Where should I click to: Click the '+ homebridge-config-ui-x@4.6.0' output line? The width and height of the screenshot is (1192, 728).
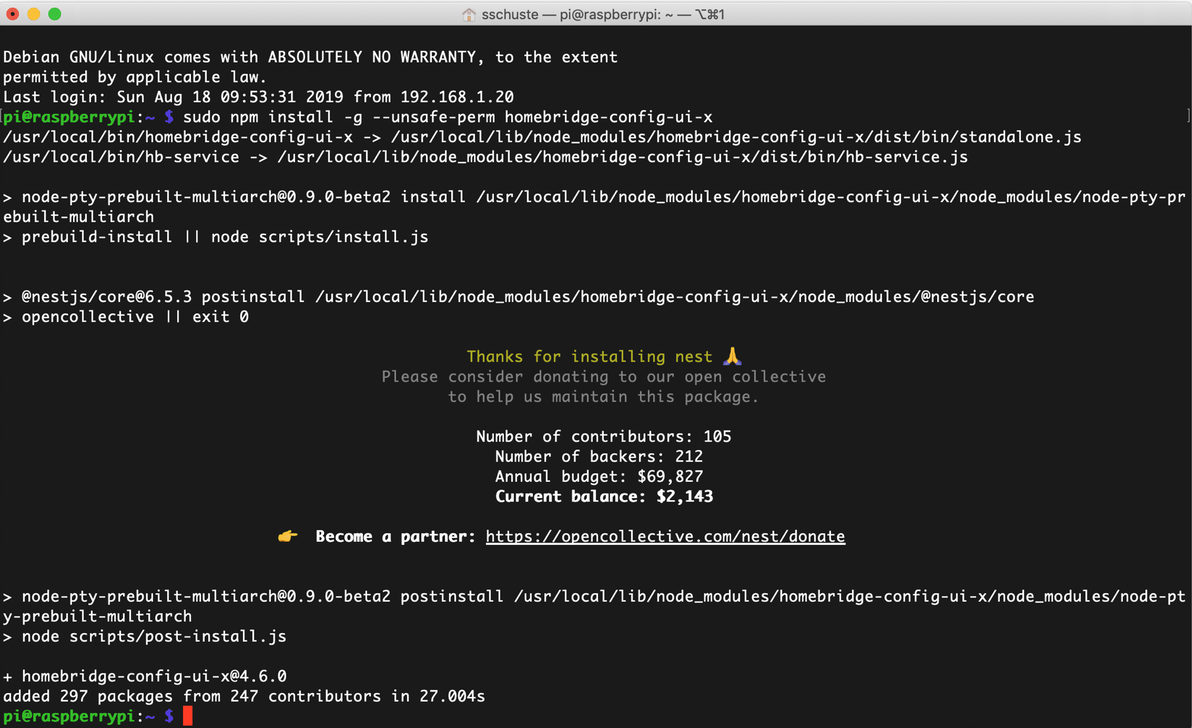point(145,676)
